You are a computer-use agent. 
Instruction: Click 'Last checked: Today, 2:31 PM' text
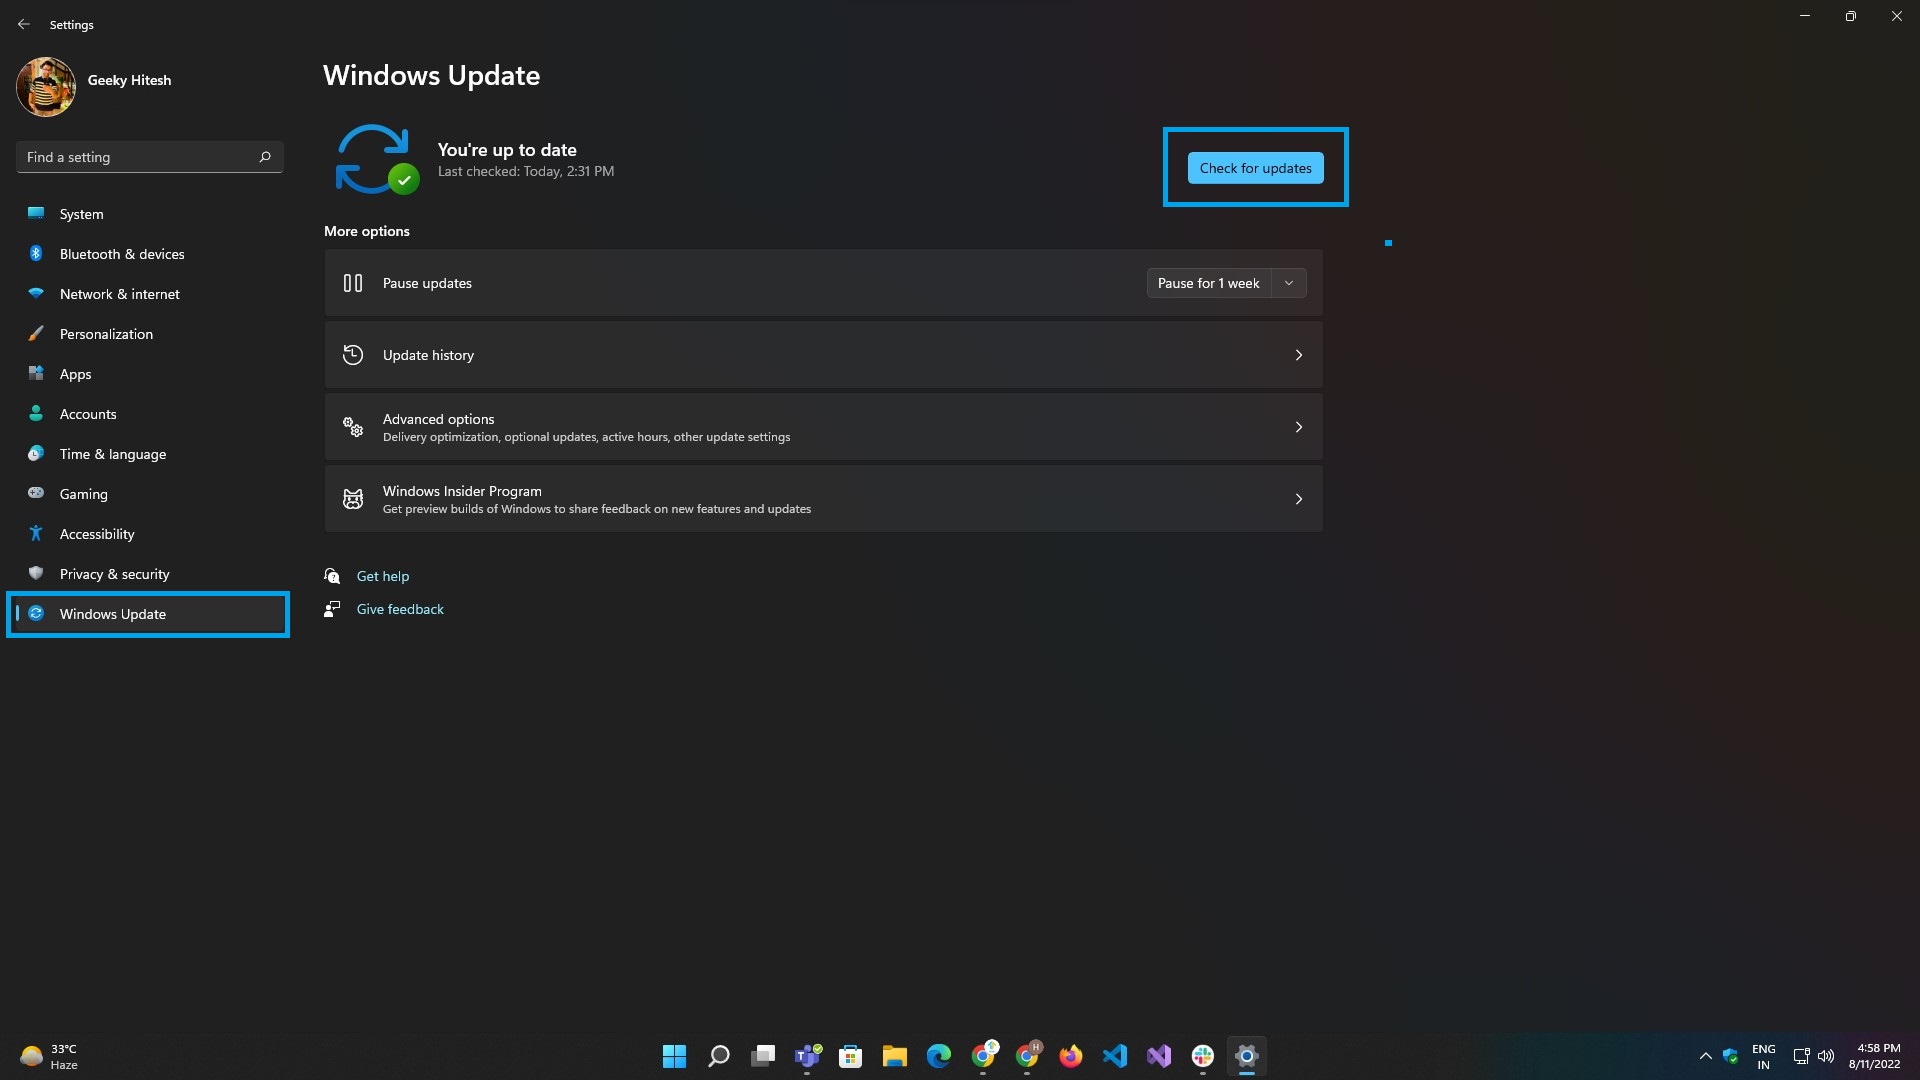pos(526,172)
